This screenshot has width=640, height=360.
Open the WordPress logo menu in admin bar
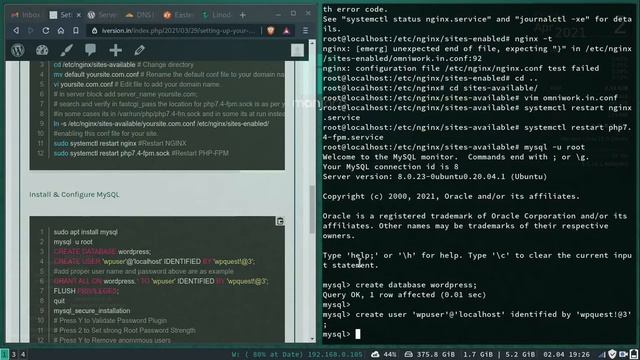pos(18,50)
